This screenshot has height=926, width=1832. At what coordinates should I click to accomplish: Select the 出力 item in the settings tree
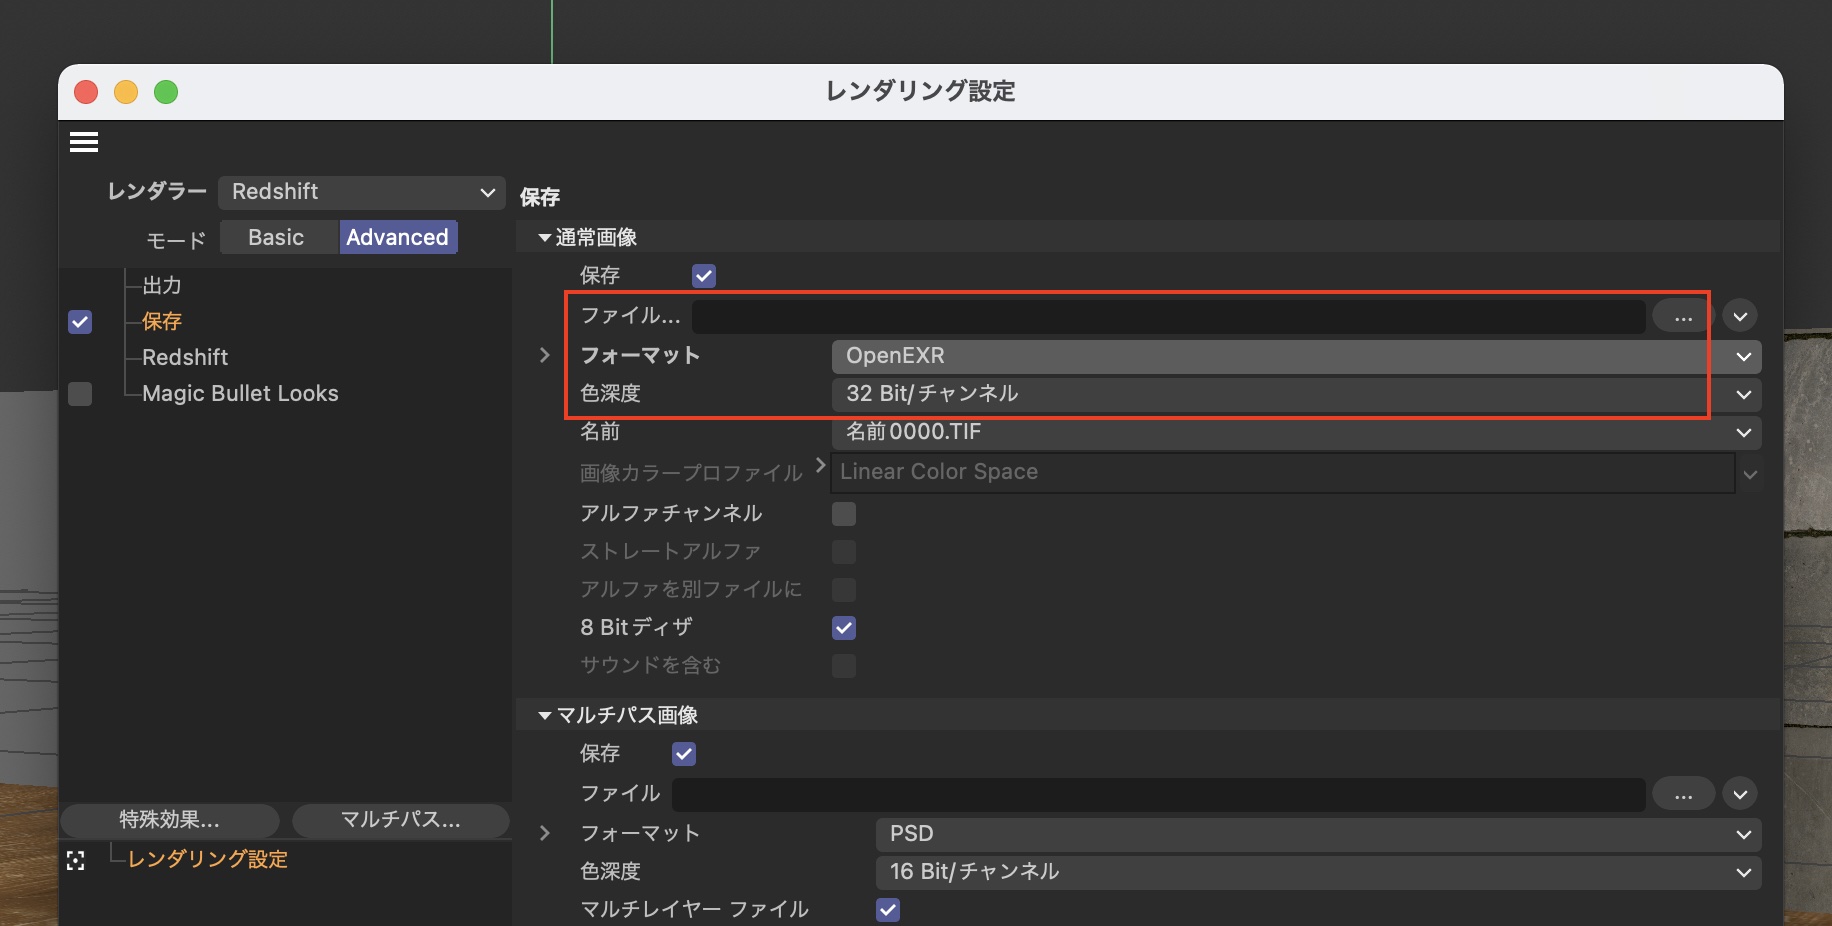coord(162,286)
